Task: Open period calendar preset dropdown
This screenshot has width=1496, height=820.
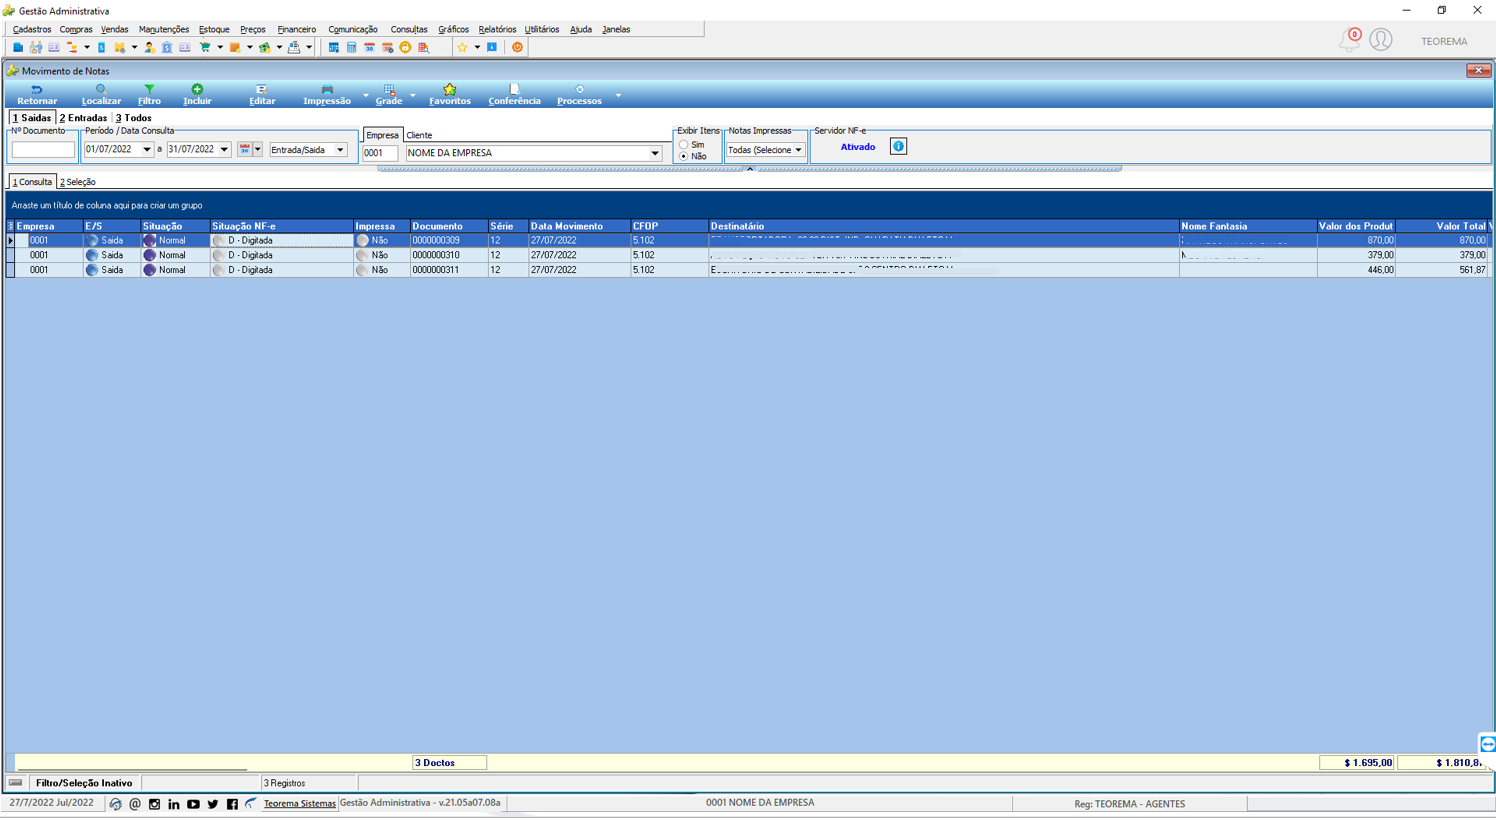Action: coord(257,150)
